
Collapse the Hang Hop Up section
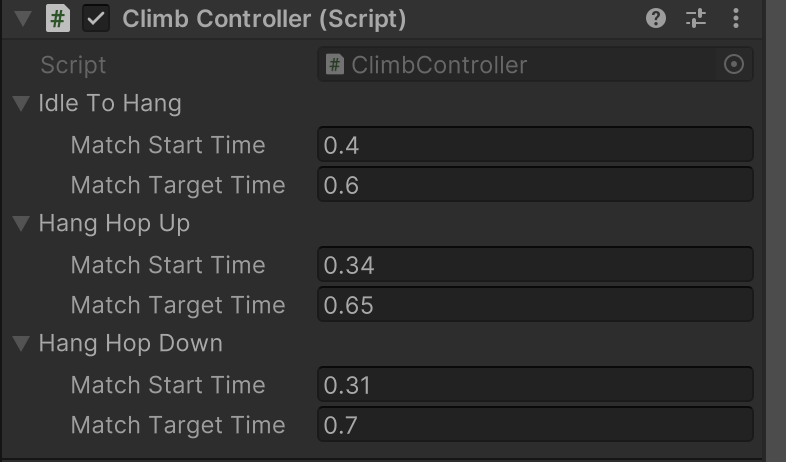(21, 224)
